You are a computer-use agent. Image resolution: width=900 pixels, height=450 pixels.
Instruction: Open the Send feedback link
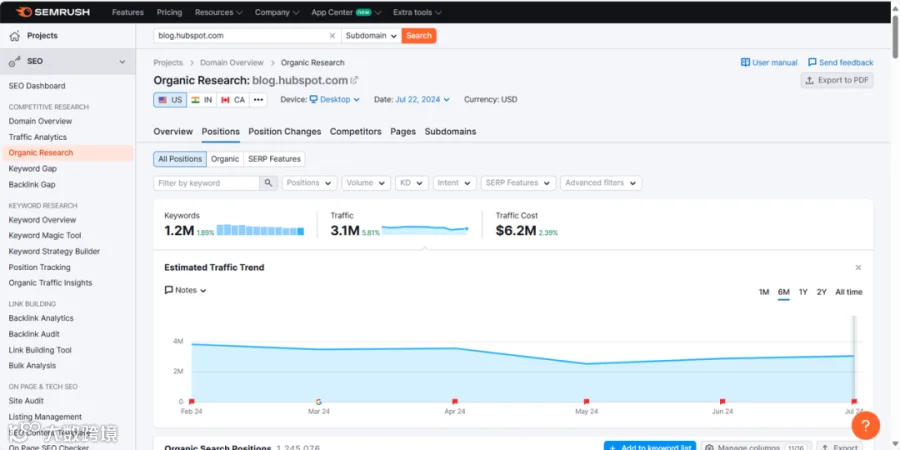(840, 63)
